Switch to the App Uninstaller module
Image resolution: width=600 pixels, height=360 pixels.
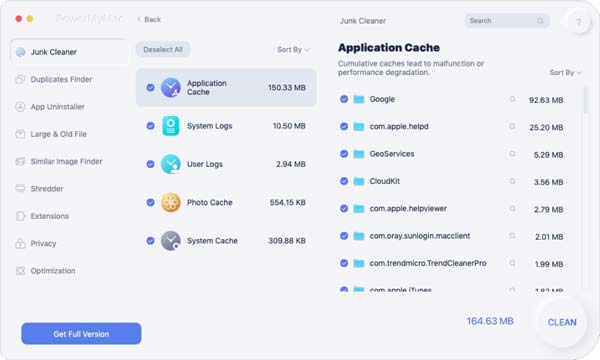(57, 107)
